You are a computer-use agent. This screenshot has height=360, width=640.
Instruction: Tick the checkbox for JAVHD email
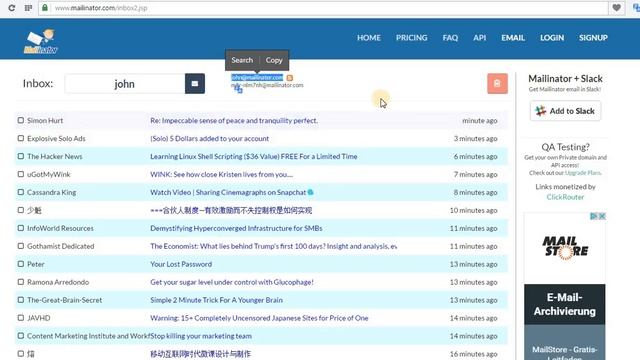click(x=21, y=318)
